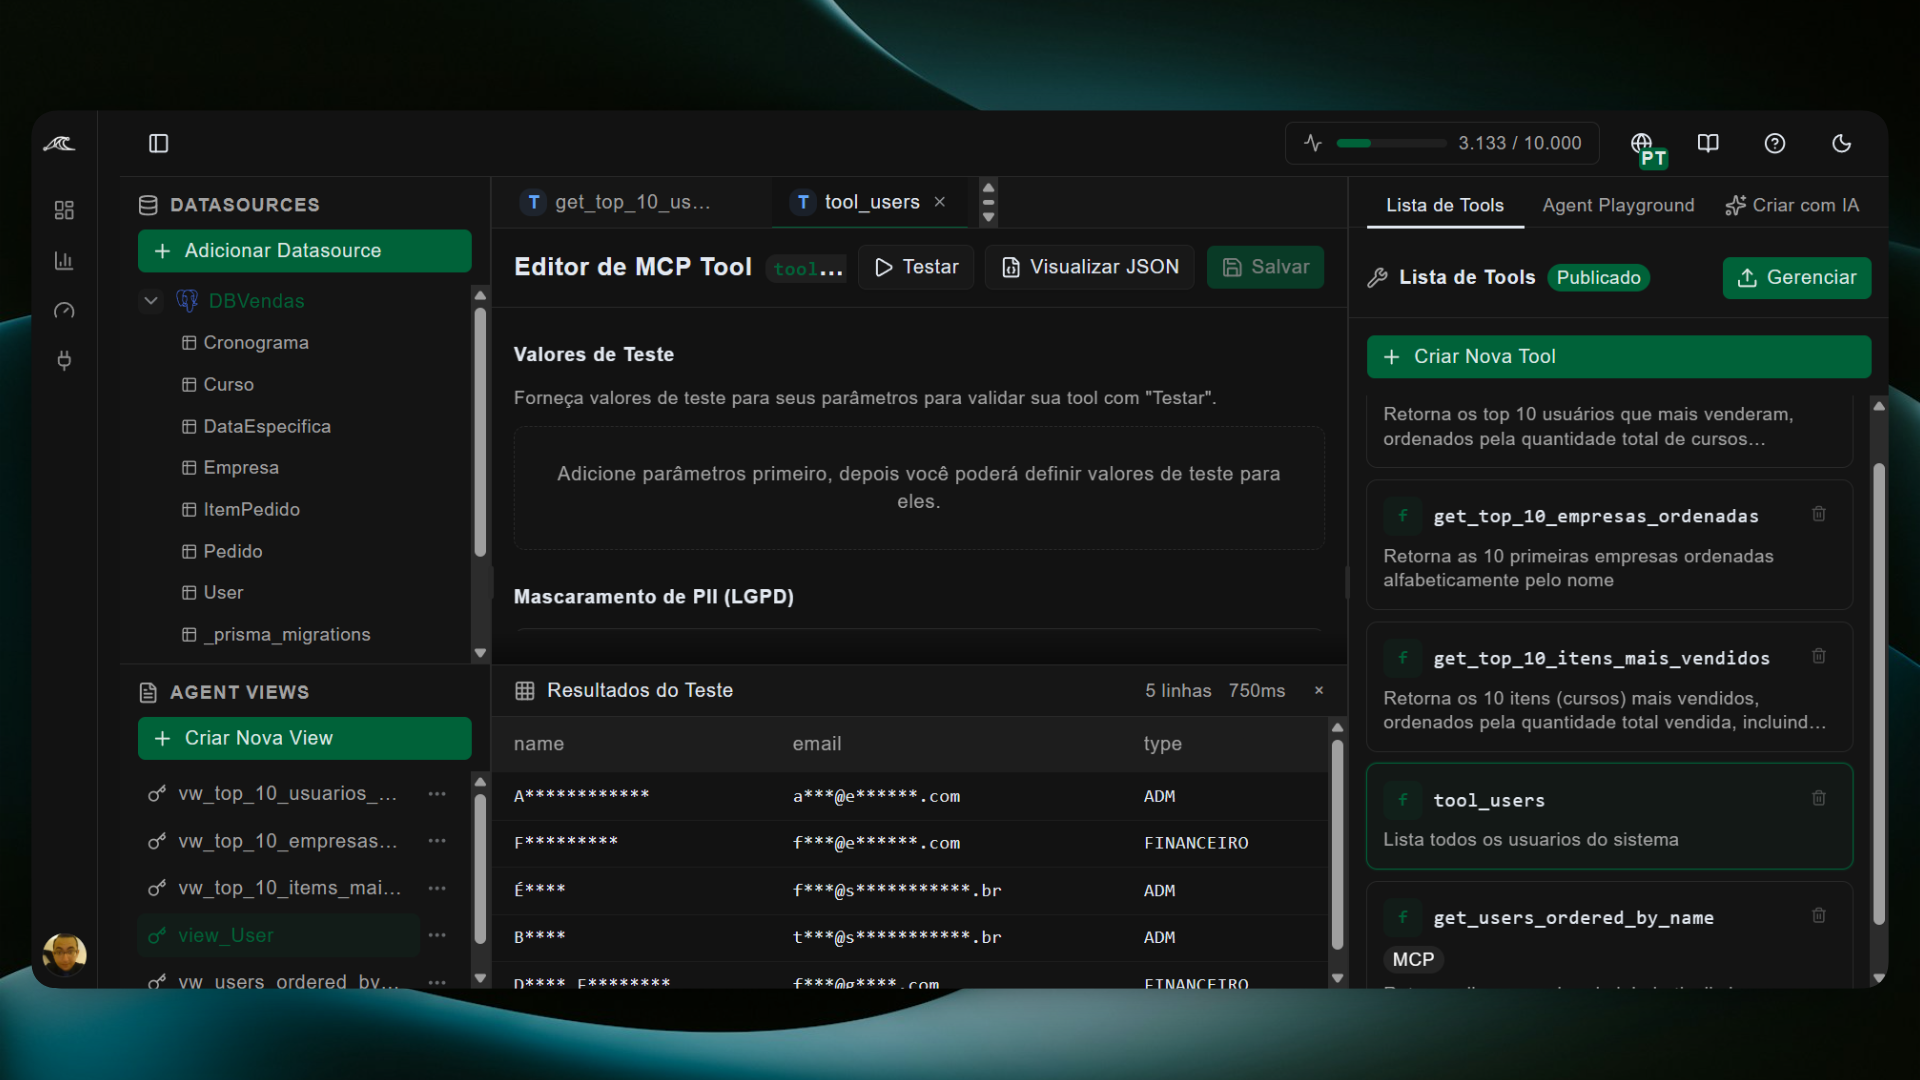Click the Publicado status badge

[1598, 278]
